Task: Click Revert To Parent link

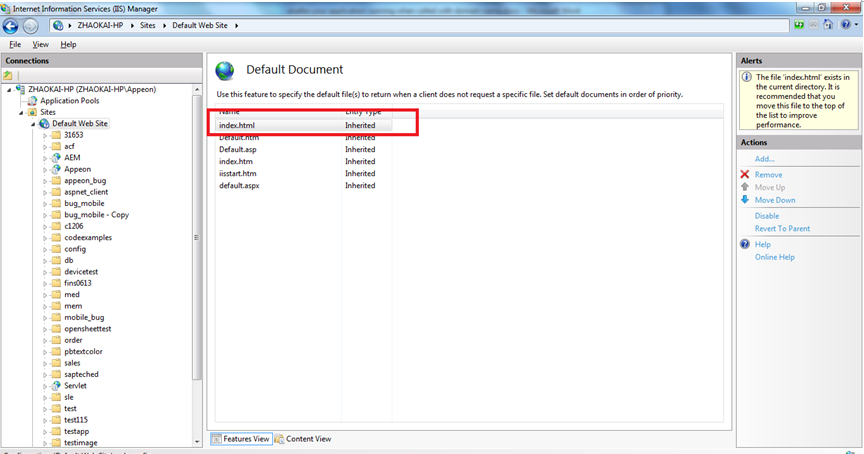Action: [x=782, y=229]
